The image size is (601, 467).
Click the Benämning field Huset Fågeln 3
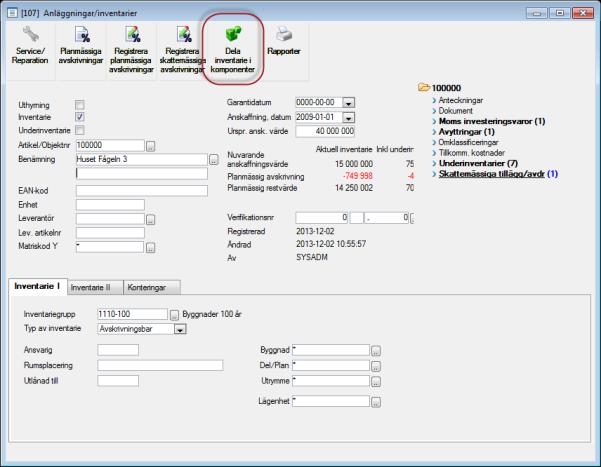[142, 160]
